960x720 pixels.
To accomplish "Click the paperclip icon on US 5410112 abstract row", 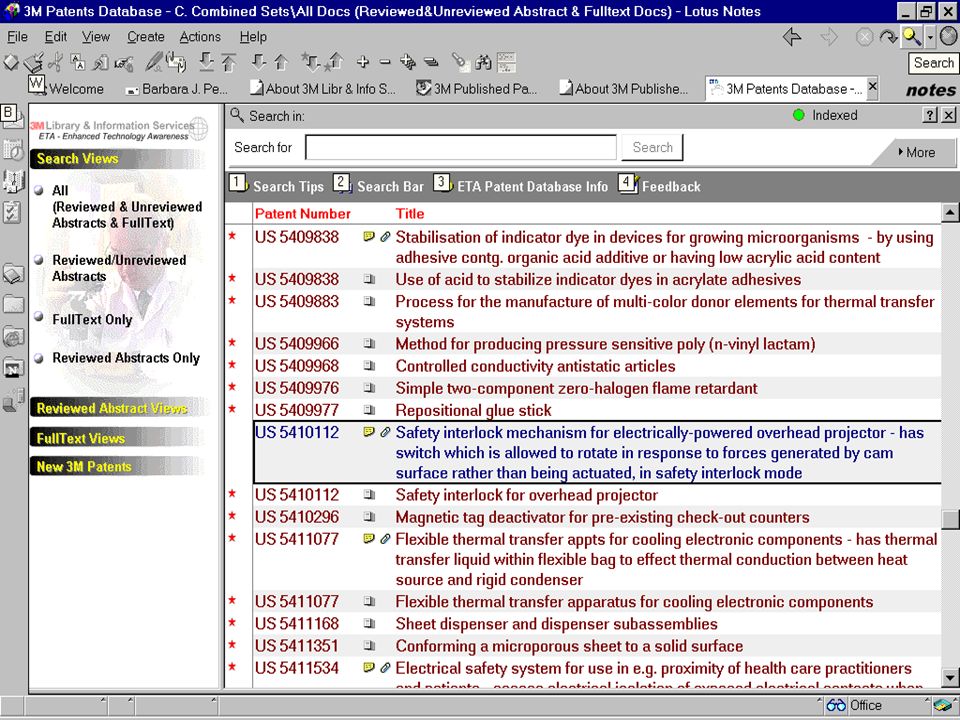I will (x=385, y=432).
